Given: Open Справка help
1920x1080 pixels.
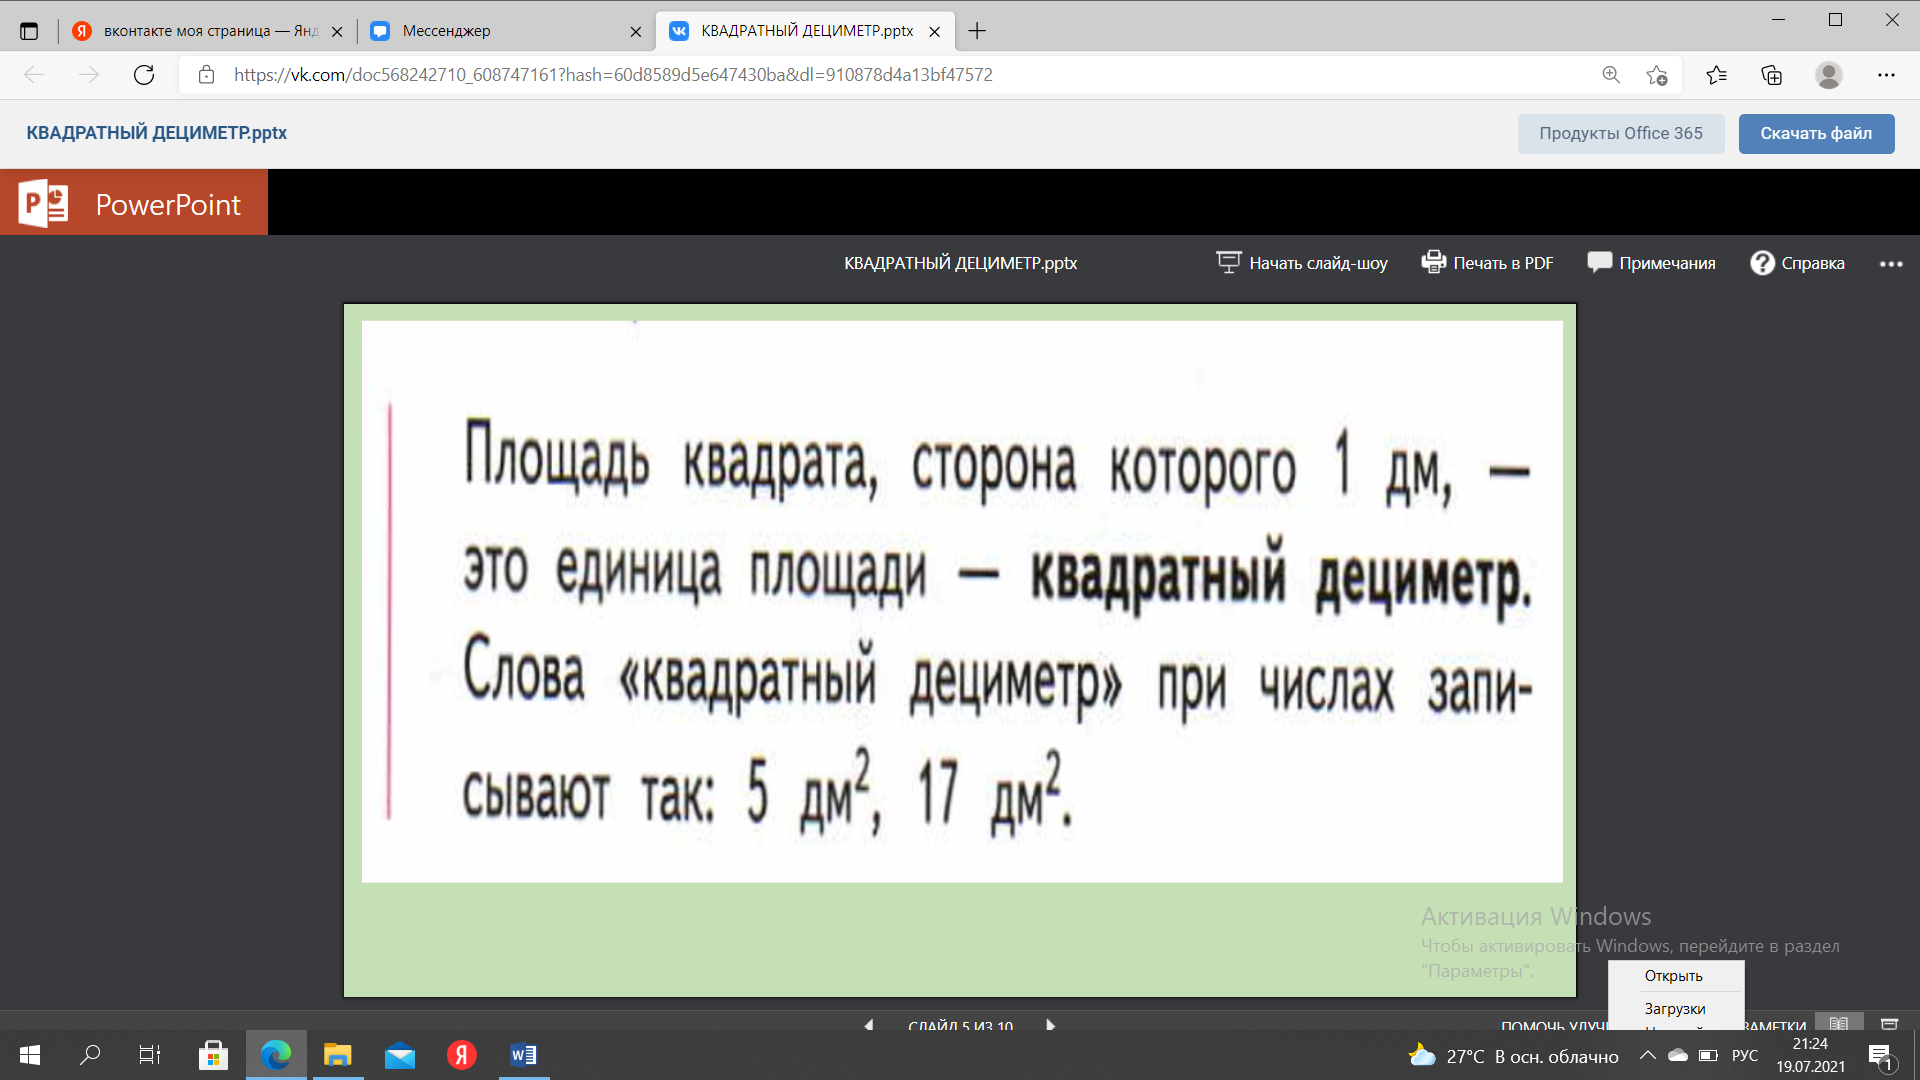Looking at the screenshot, I should [1797, 263].
